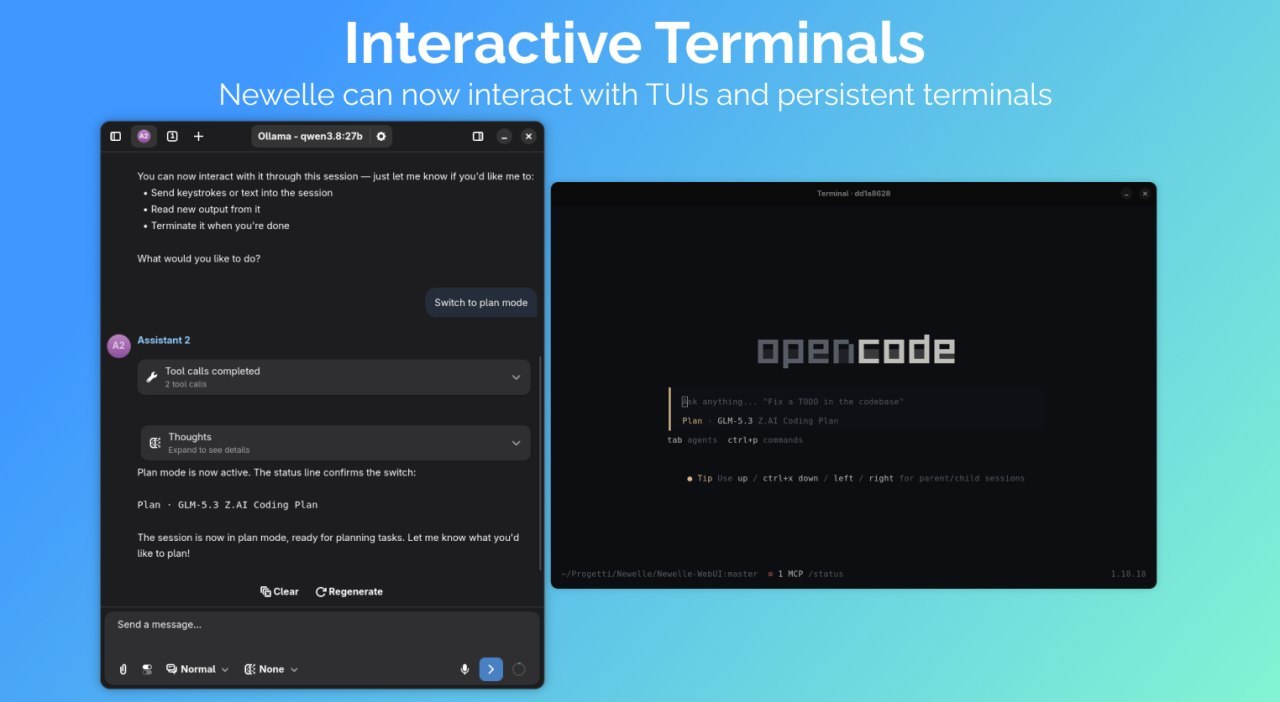
Task: Toggle the left sidebar panel icon
Action: click(x=115, y=136)
